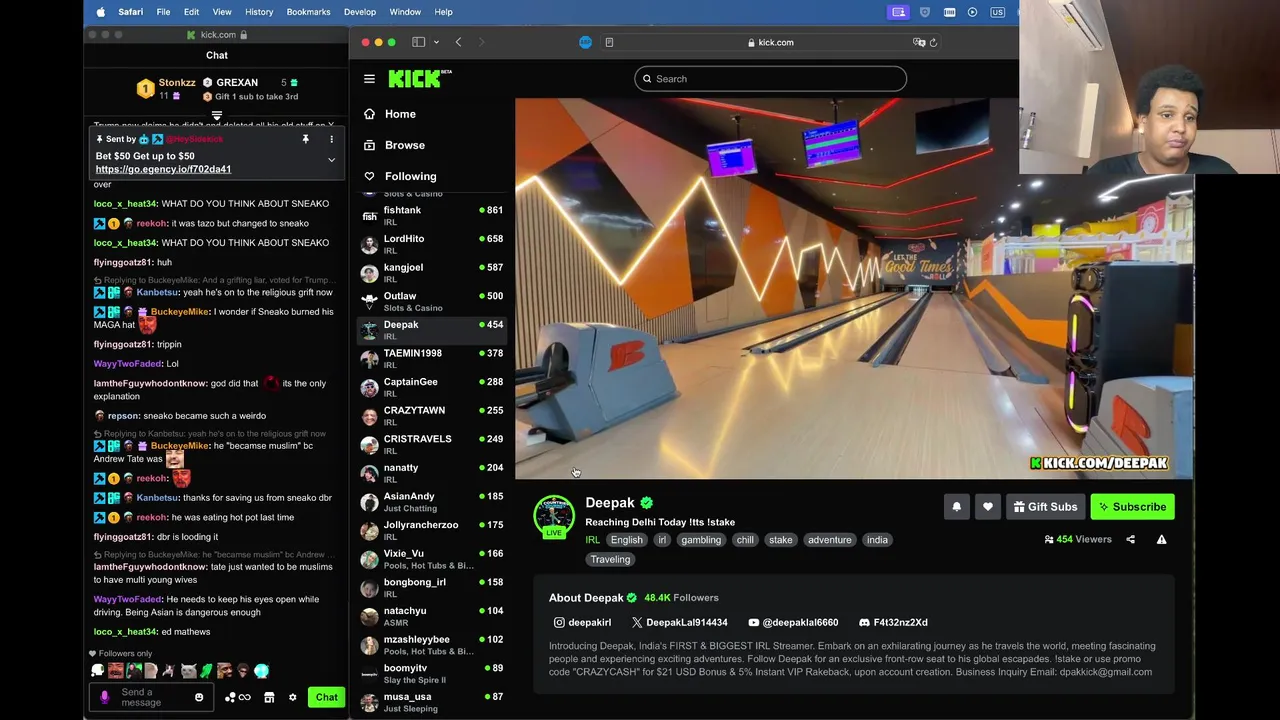Collapse the gift leaderboard arrow
Screen dimensions: 1280x720
tap(216, 116)
